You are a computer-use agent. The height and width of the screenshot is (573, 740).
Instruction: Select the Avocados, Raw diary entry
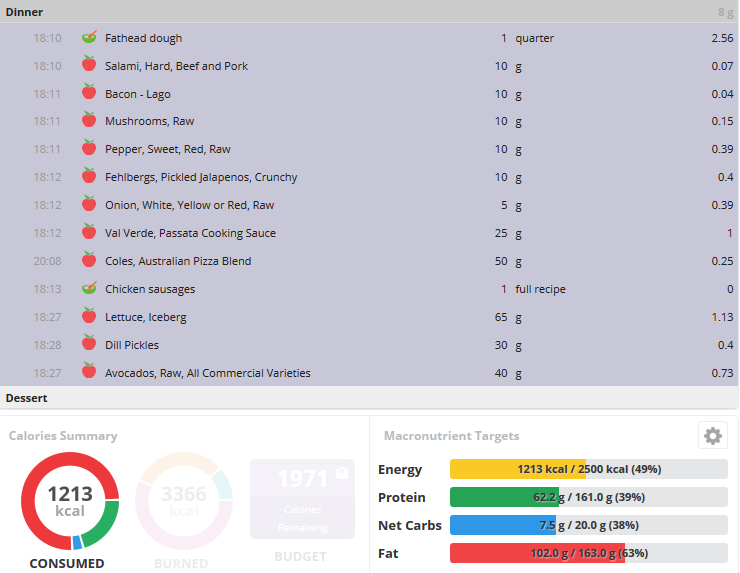point(369,373)
